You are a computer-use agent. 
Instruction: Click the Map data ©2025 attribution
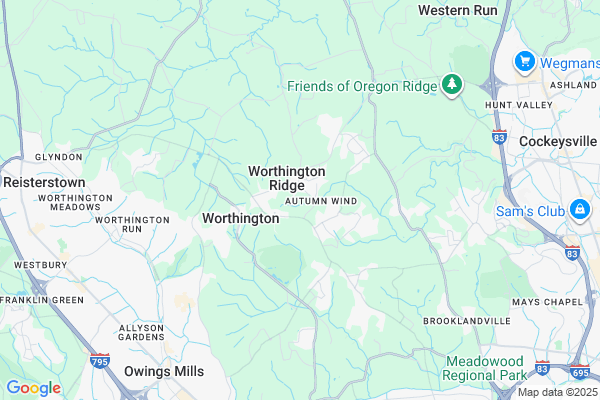558,392
